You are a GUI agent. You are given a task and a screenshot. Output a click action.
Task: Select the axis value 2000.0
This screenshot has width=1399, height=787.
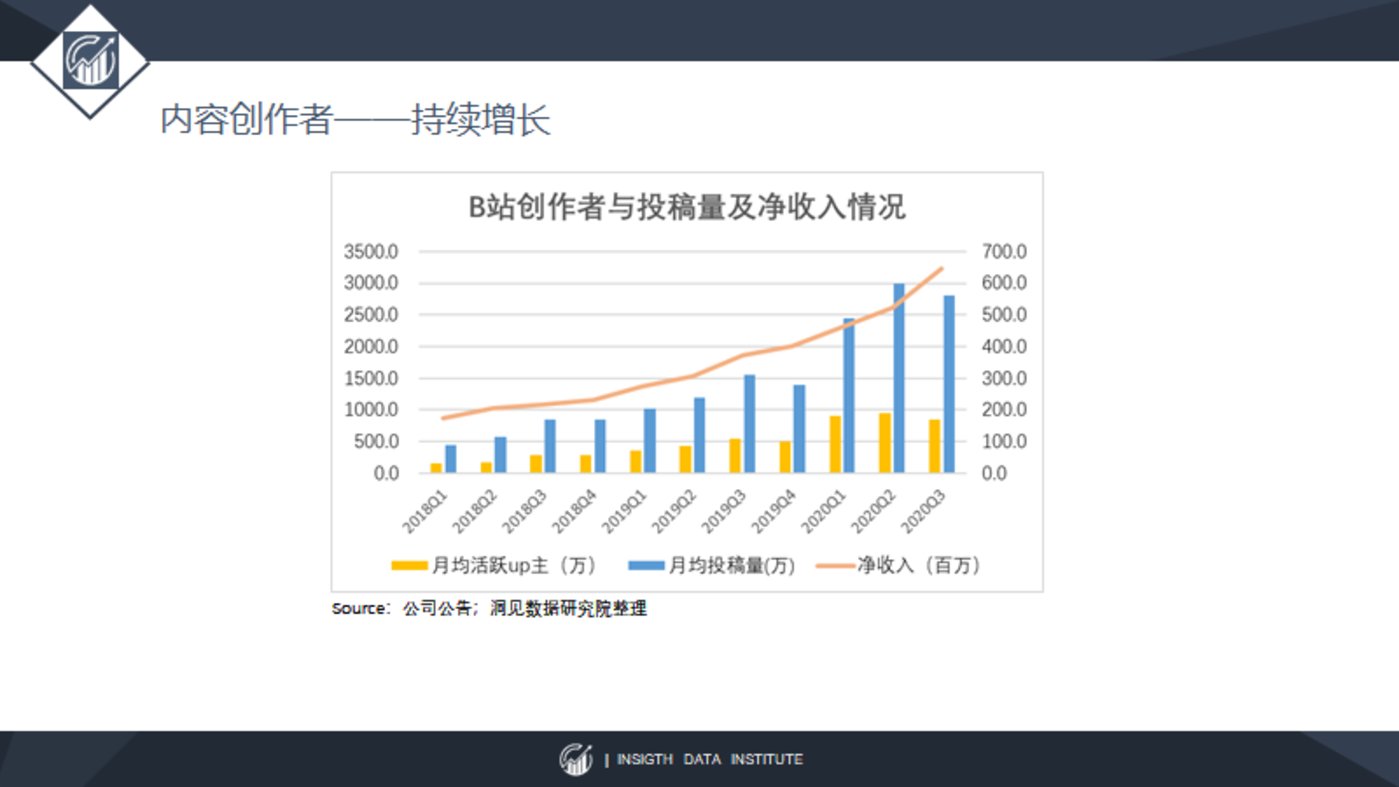(371, 347)
